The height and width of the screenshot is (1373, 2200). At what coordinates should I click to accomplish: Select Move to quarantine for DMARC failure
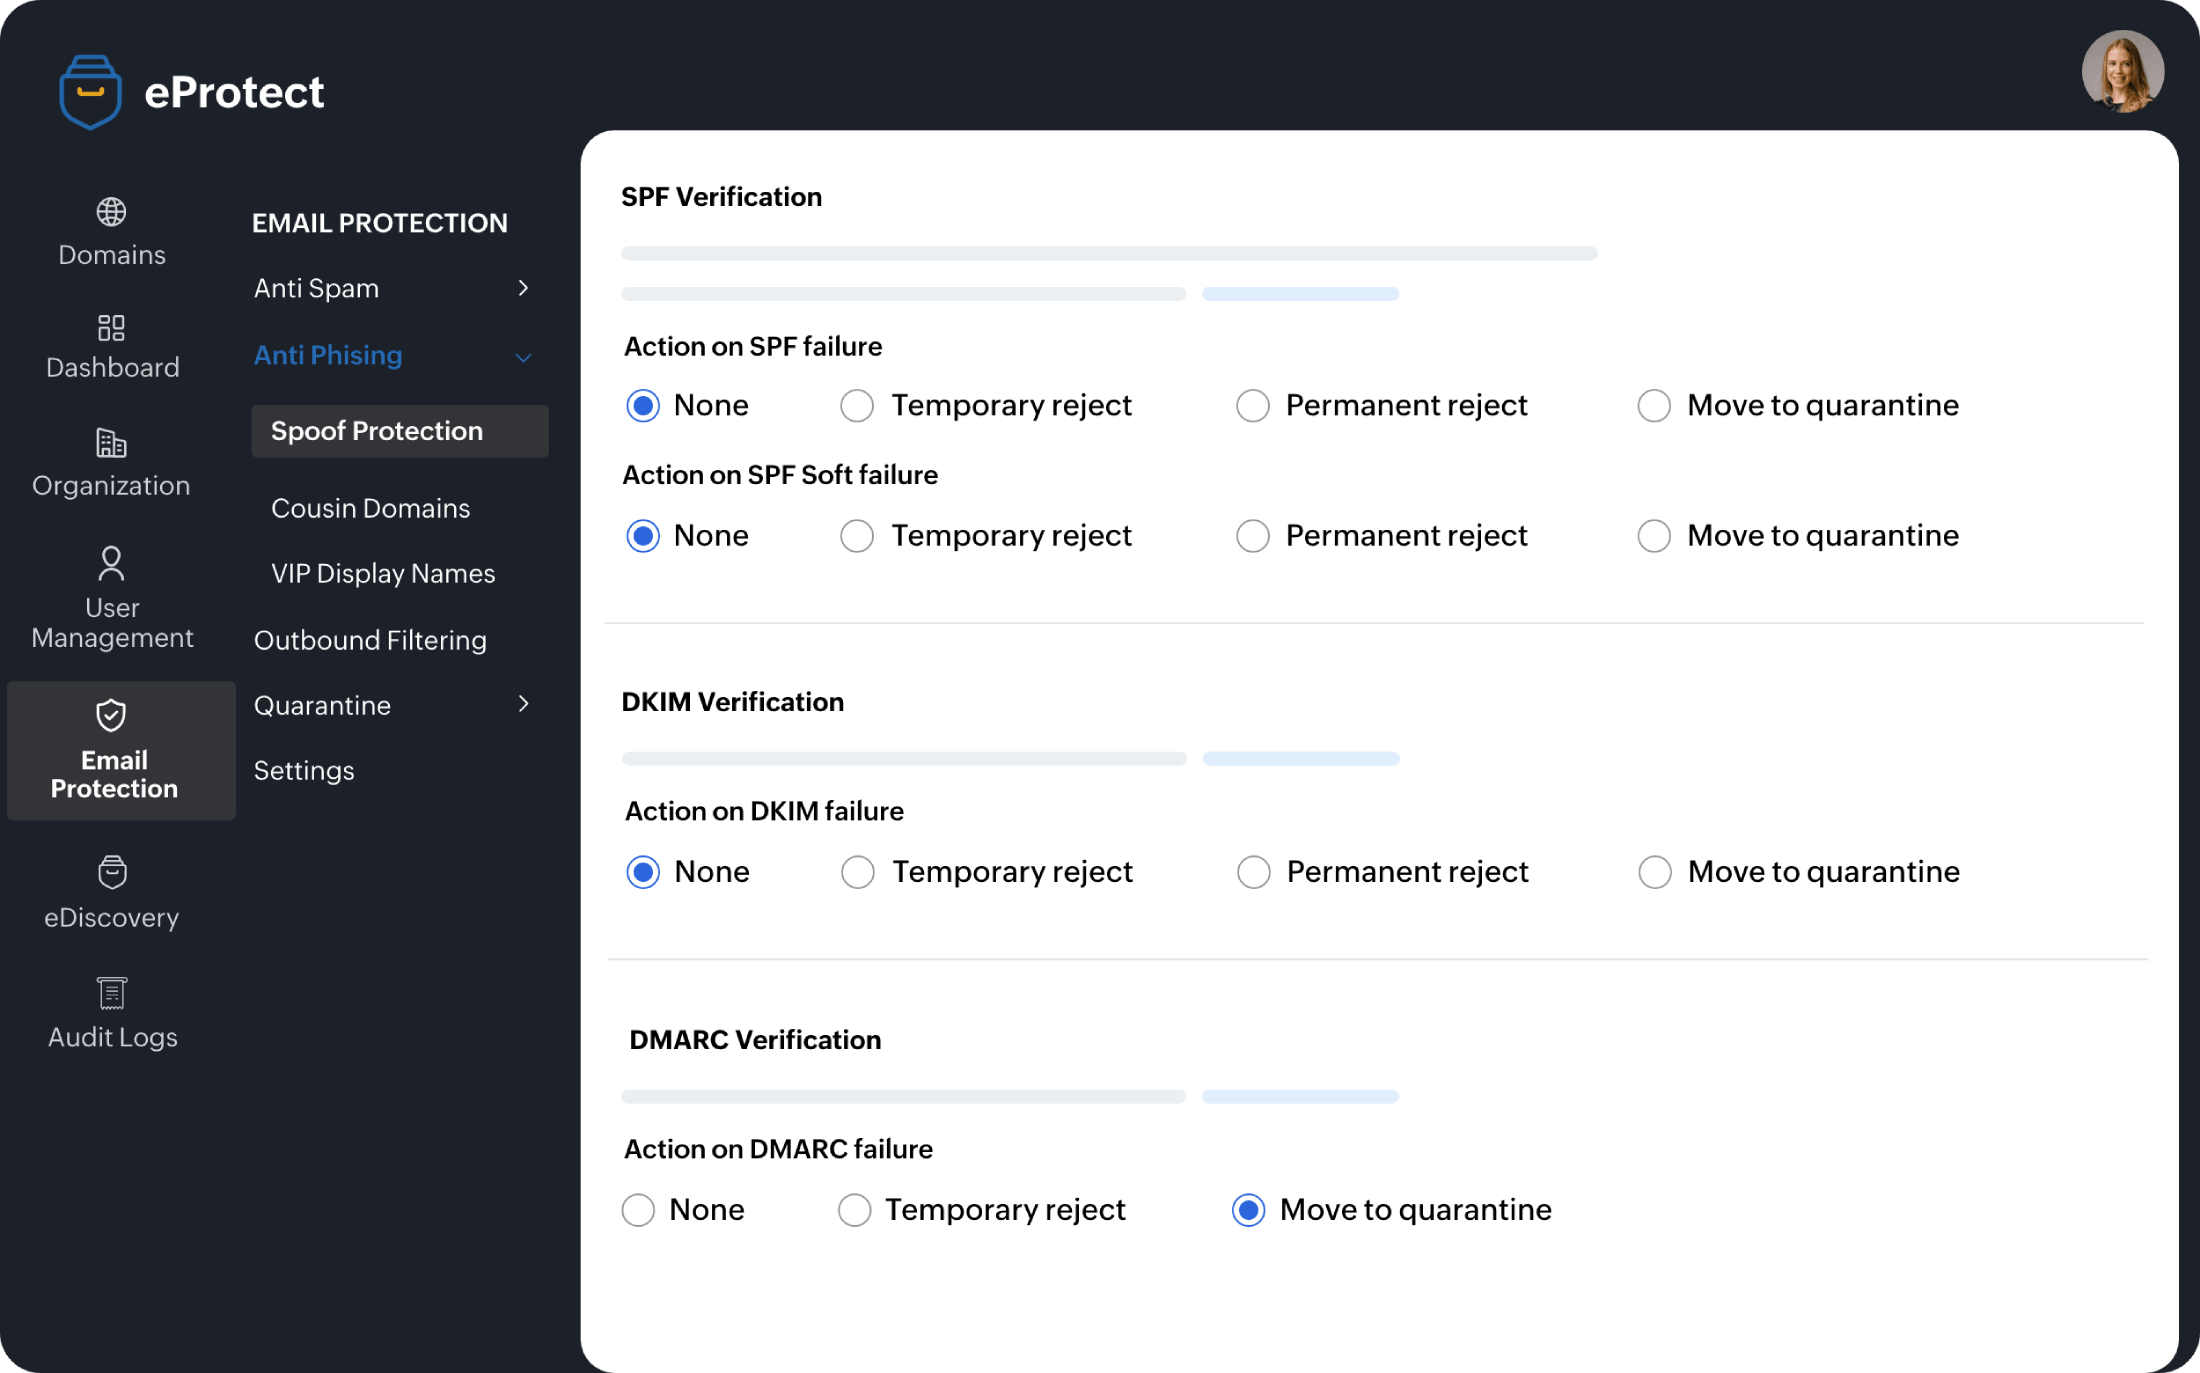(x=1248, y=1210)
